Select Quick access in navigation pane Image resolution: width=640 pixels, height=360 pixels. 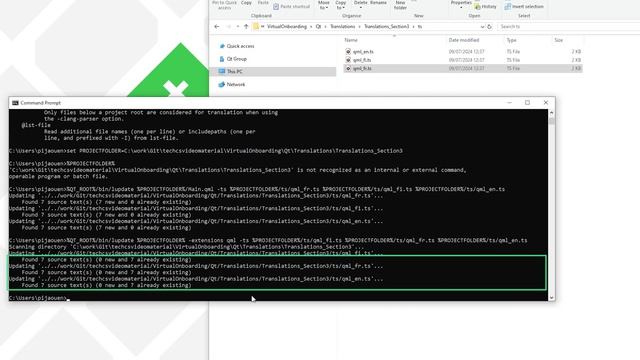point(240,46)
